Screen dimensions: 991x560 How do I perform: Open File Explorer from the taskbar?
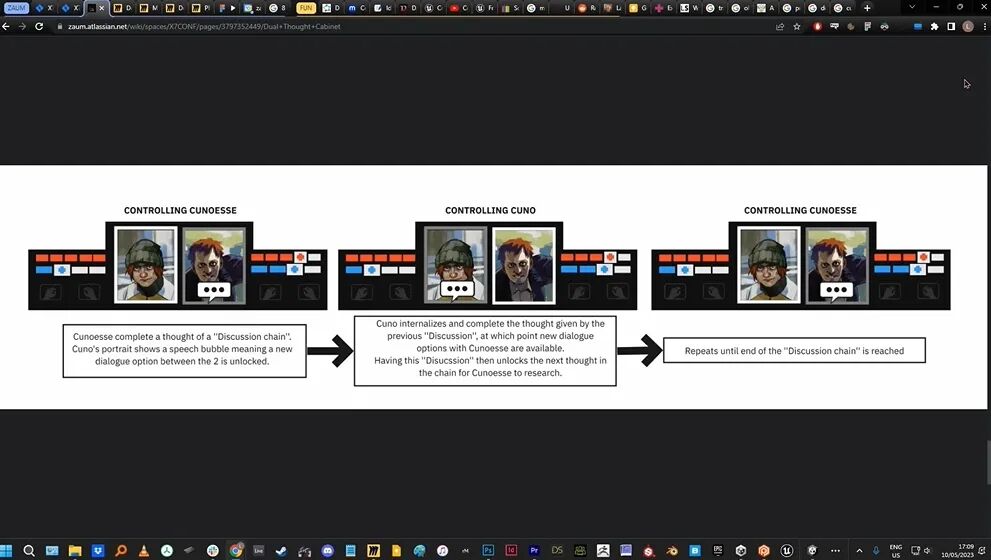(75, 551)
